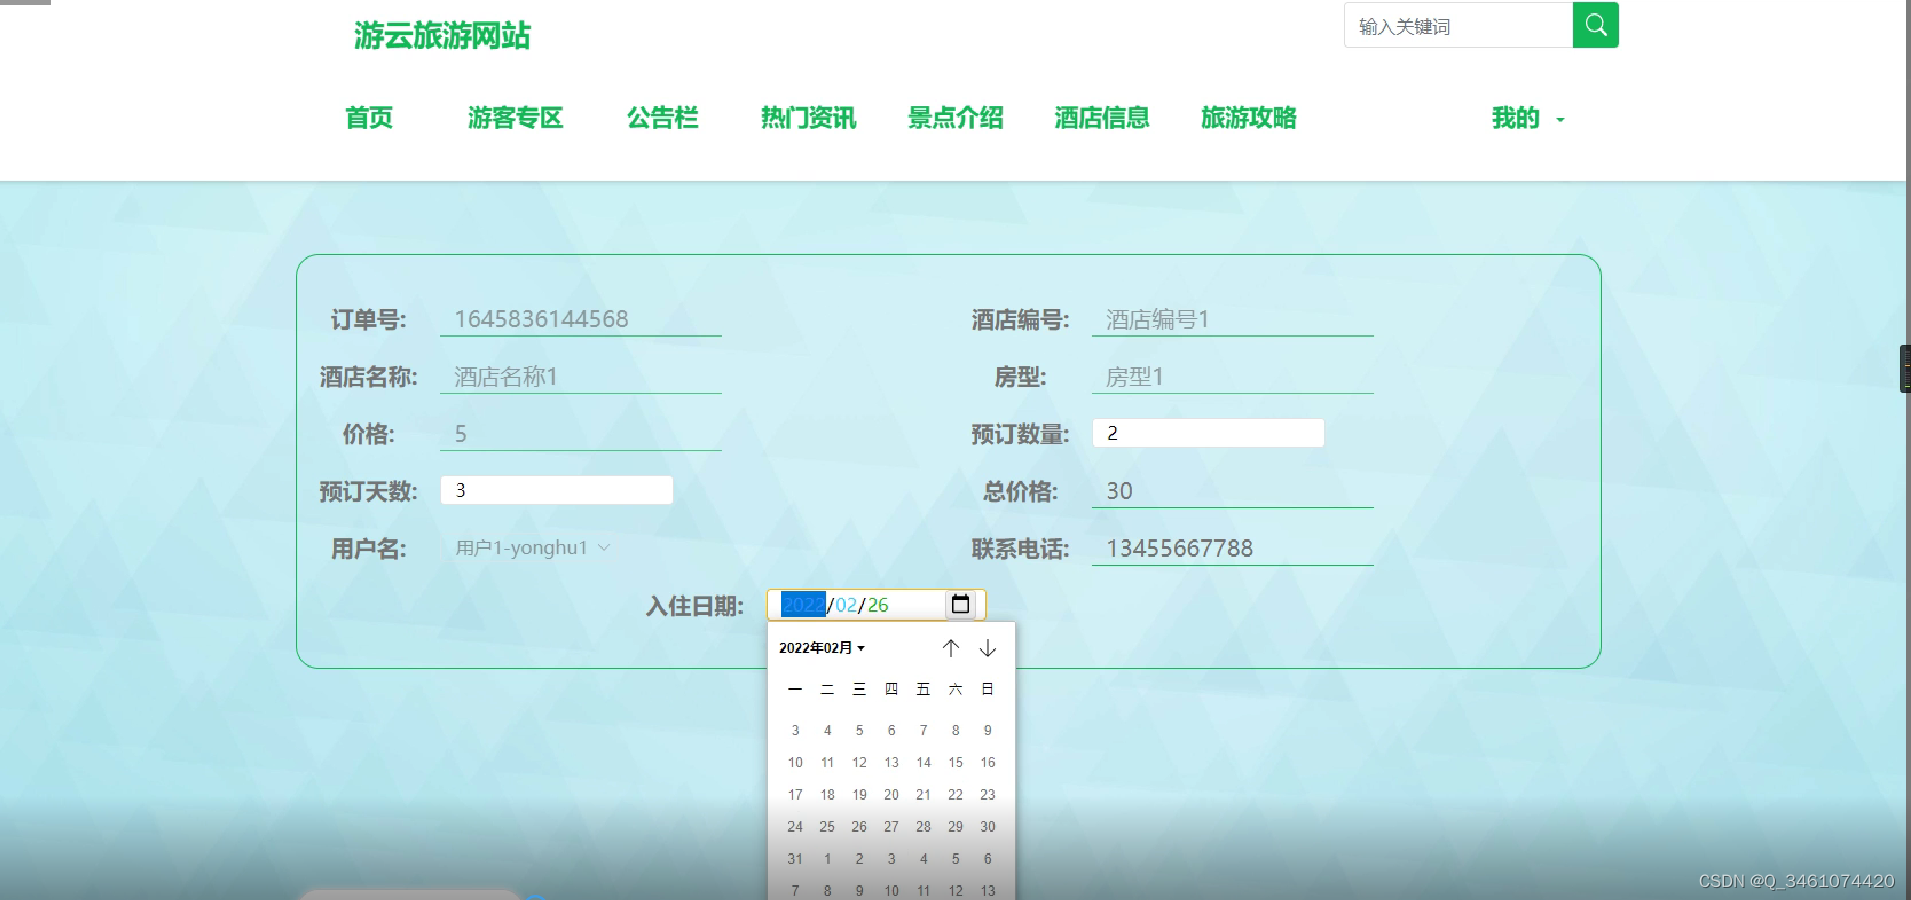Choose calendar day 28

(x=924, y=826)
